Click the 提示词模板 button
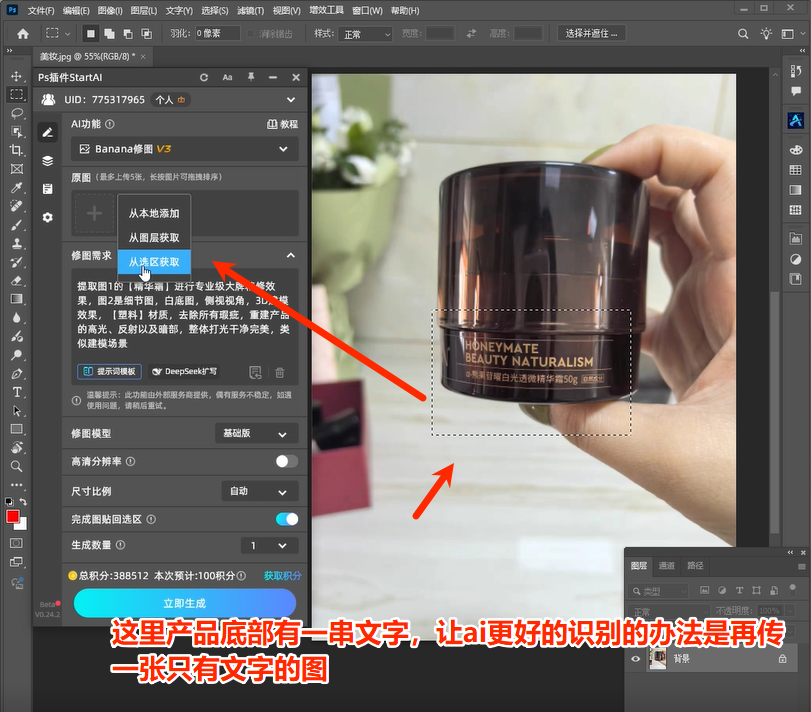Screen dimensions: 811x712 click(x=110, y=372)
